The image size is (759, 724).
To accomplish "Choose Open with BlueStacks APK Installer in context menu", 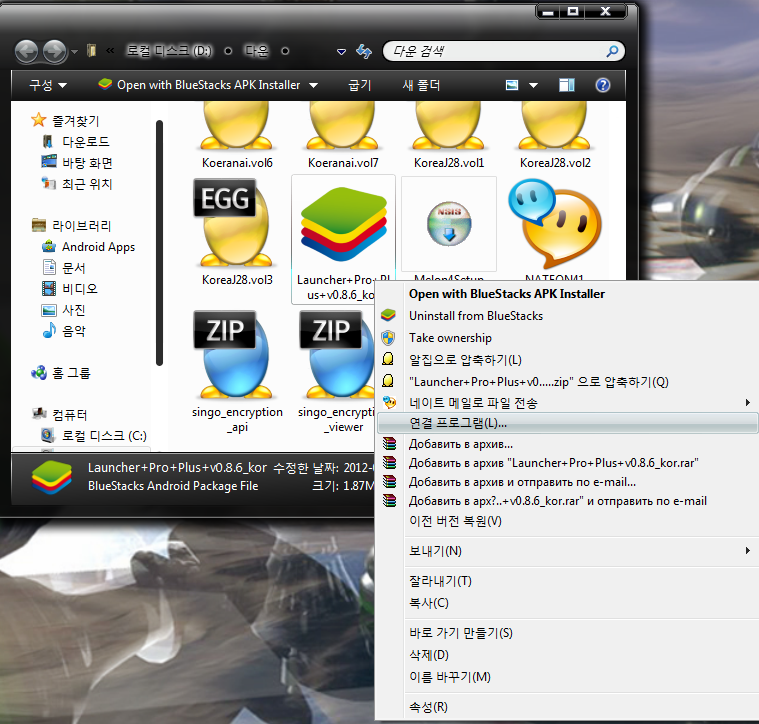I will (566, 294).
